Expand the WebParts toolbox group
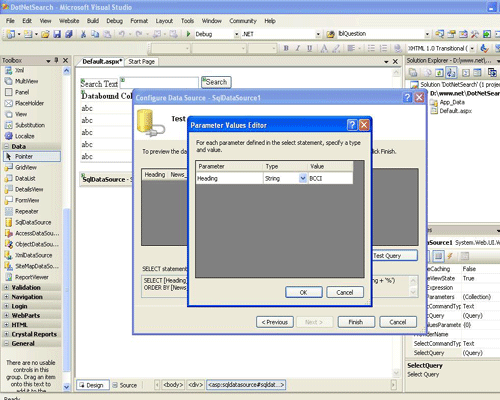Viewport: 500px width, 400px height. point(6,315)
